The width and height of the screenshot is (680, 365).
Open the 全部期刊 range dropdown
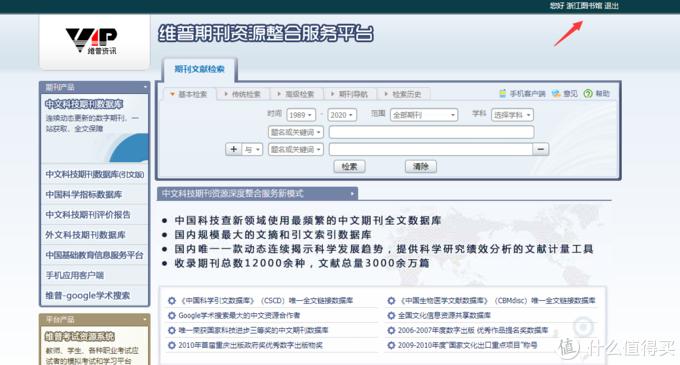pyautogui.click(x=424, y=115)
